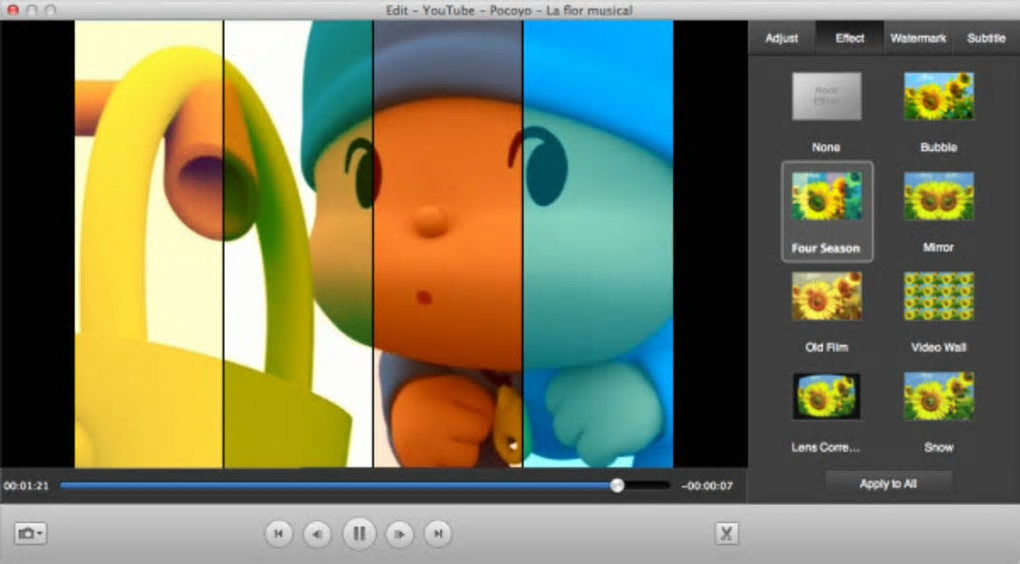
Task: Click the Snow label text
Action: pos(939,447)
